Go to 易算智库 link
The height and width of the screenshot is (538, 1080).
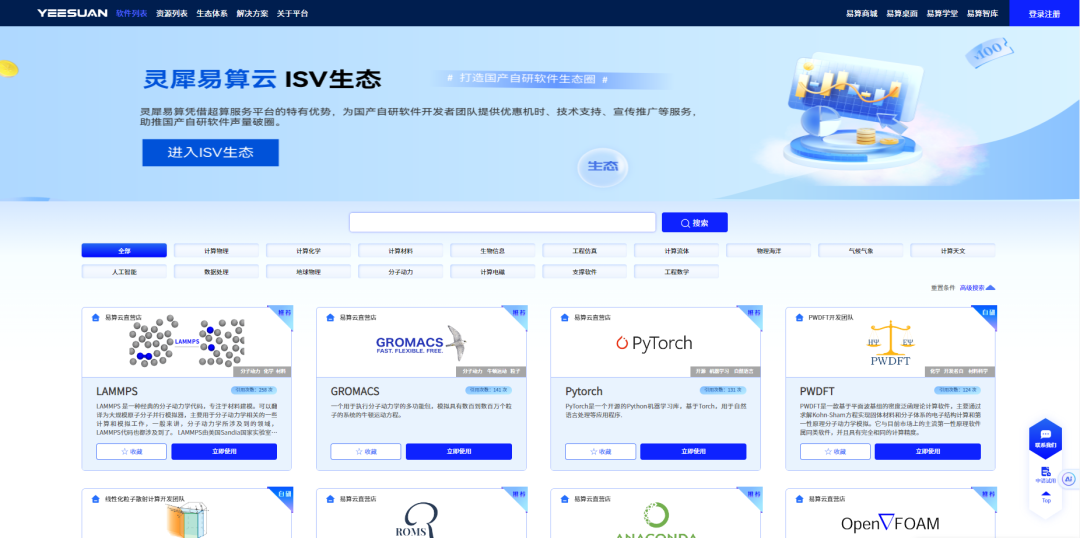[x=982, y=13]
